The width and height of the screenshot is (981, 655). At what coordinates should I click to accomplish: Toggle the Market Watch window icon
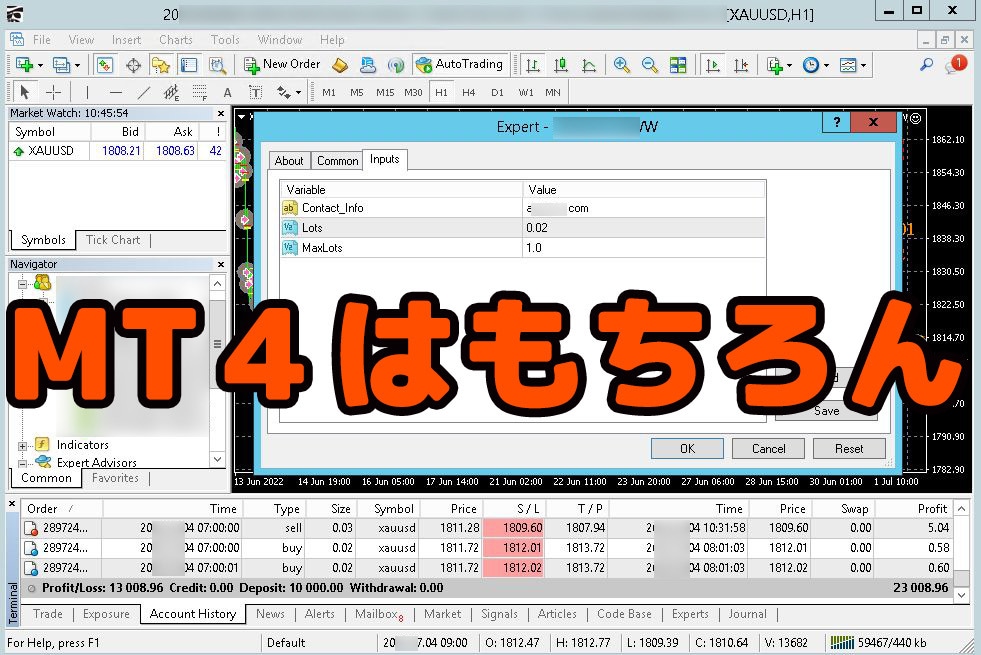[104, 64]
